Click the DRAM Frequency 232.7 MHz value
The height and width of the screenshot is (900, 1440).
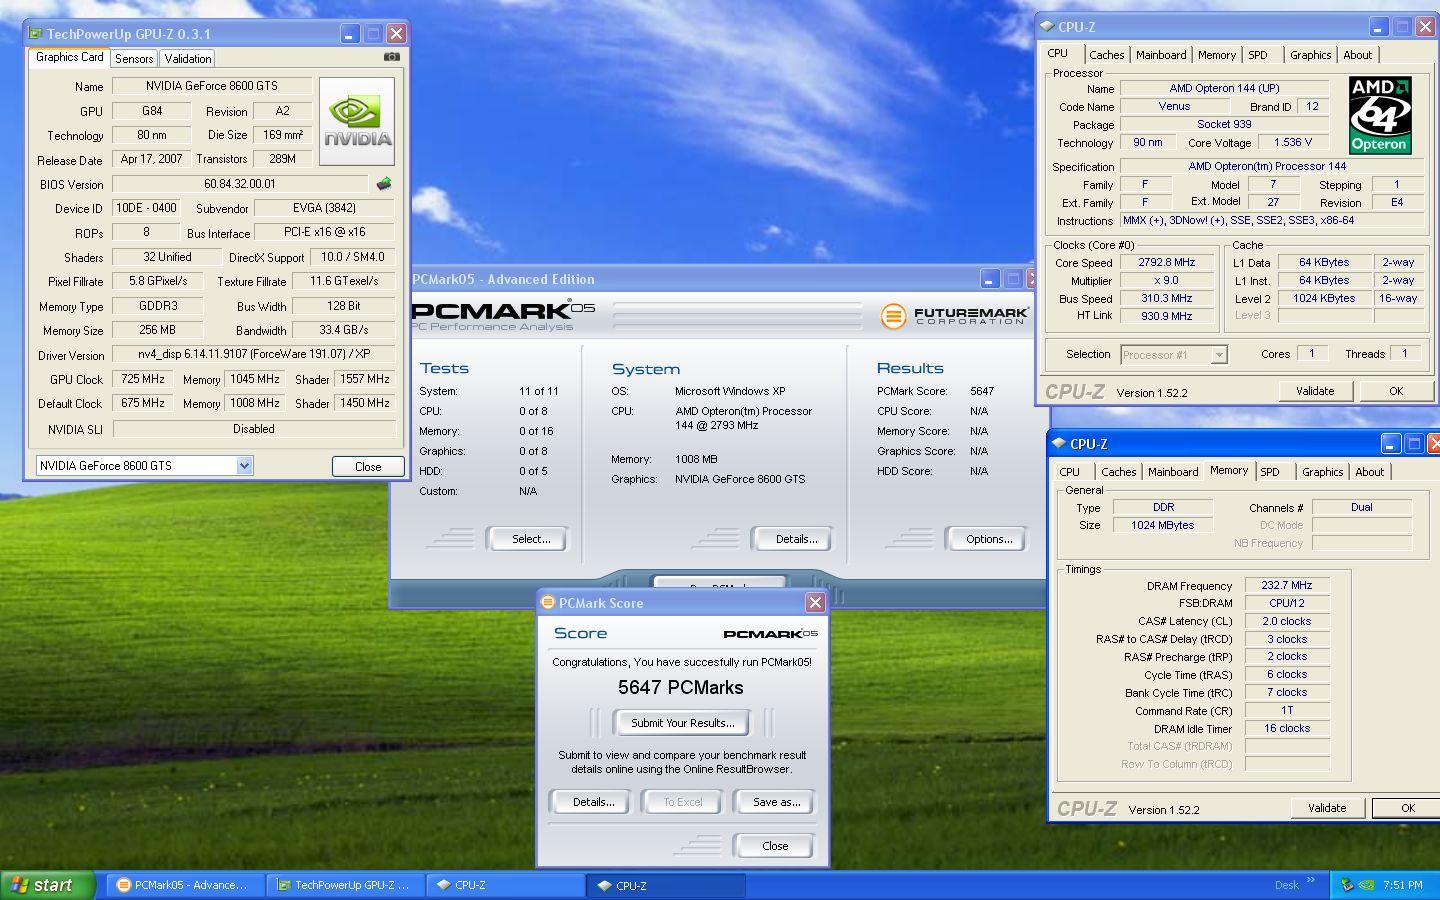tap(1287, 585)
